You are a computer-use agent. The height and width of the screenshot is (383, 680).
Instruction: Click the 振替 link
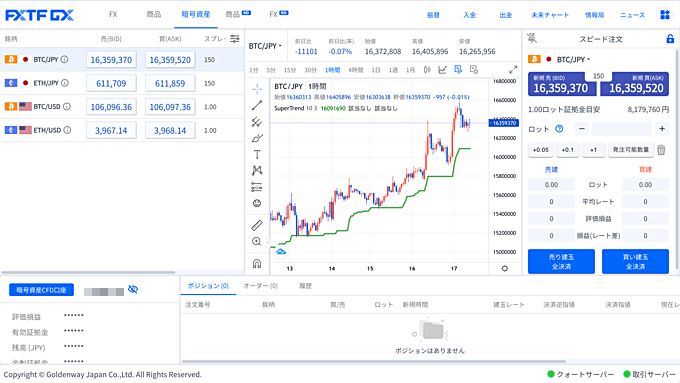[x=433, y=15]
